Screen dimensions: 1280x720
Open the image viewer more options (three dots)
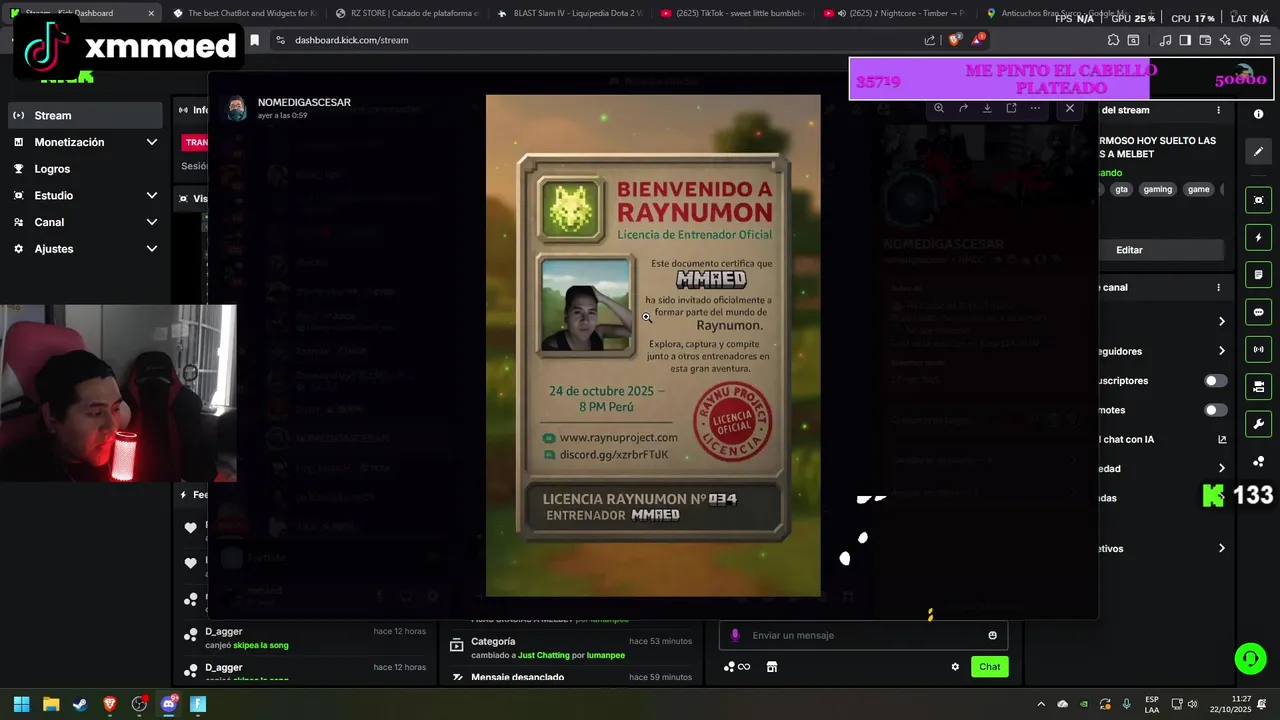coord(1035,108)
